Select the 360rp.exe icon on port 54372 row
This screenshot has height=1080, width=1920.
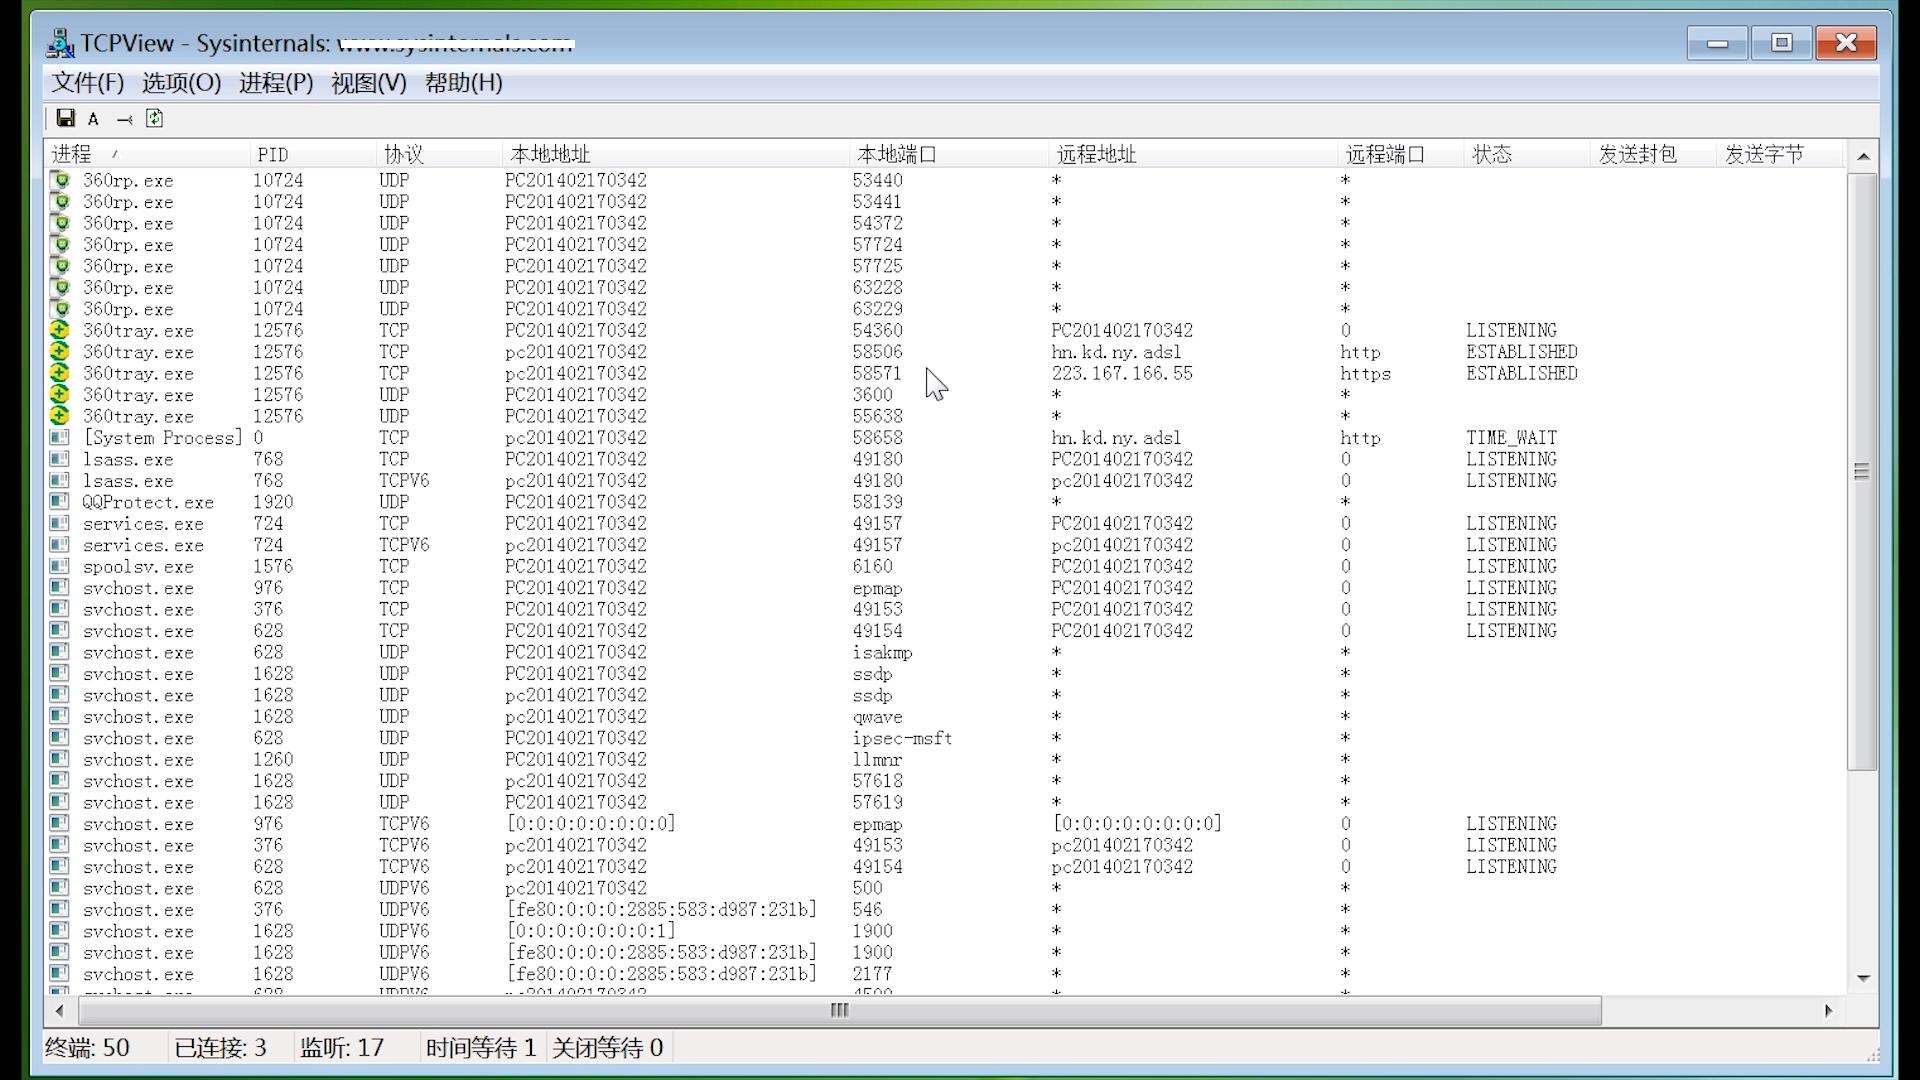point(61,223)
